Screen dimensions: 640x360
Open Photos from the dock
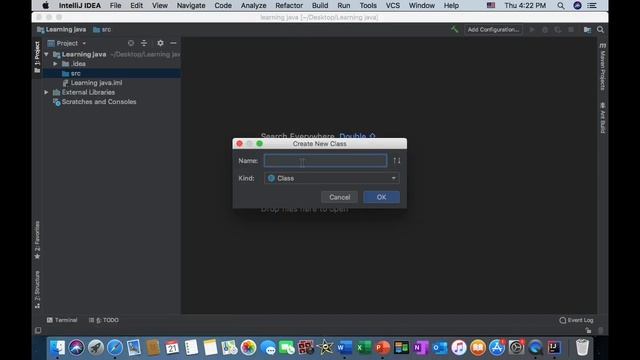click(248, 347)
